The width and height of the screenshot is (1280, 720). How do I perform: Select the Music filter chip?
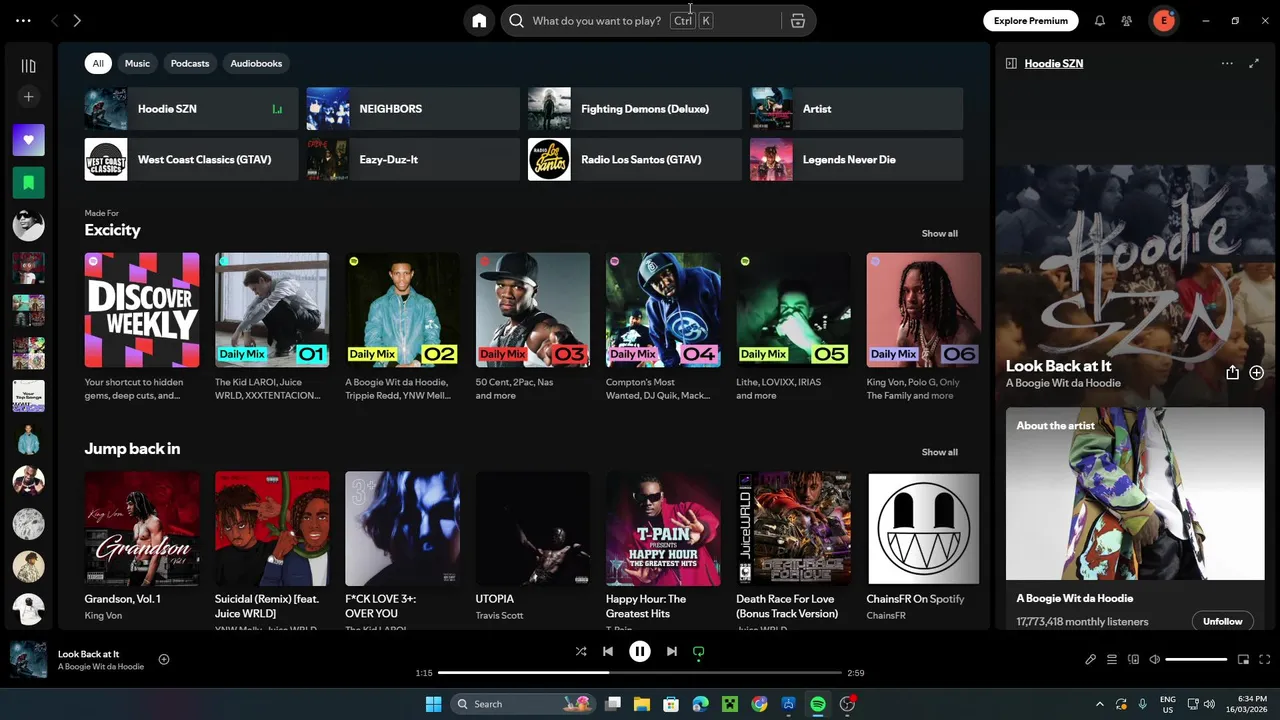click(x=137, y=63)
